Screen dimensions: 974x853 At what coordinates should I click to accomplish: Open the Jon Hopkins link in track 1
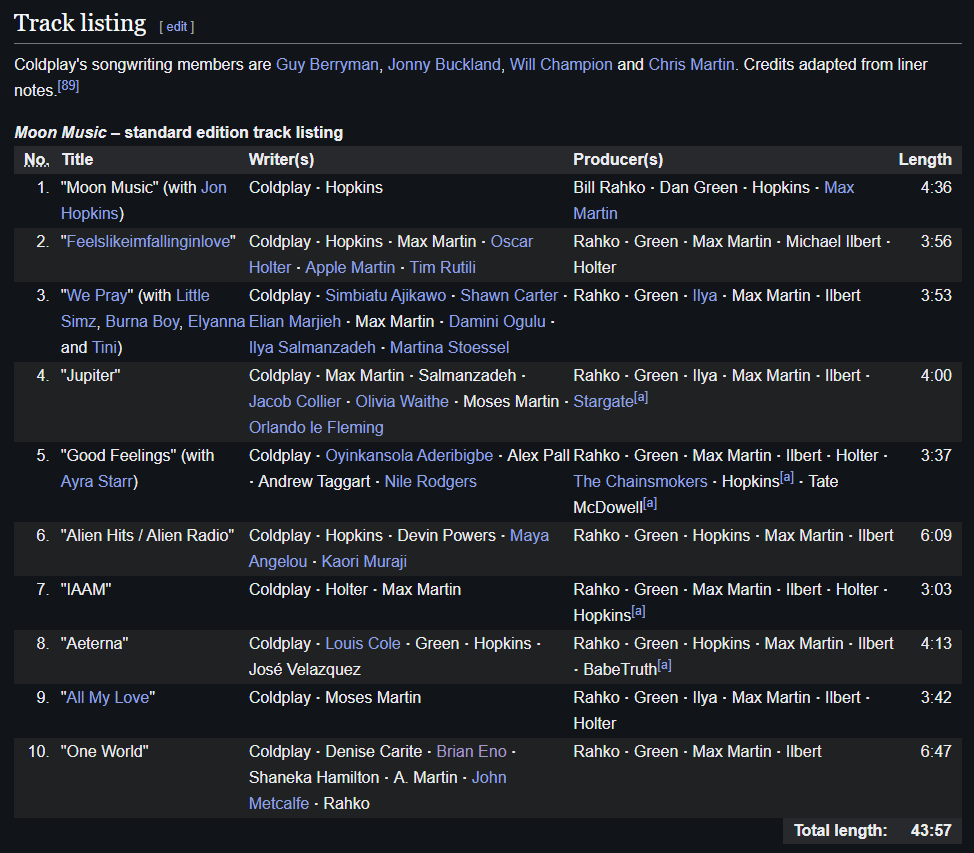coord(143,200)
